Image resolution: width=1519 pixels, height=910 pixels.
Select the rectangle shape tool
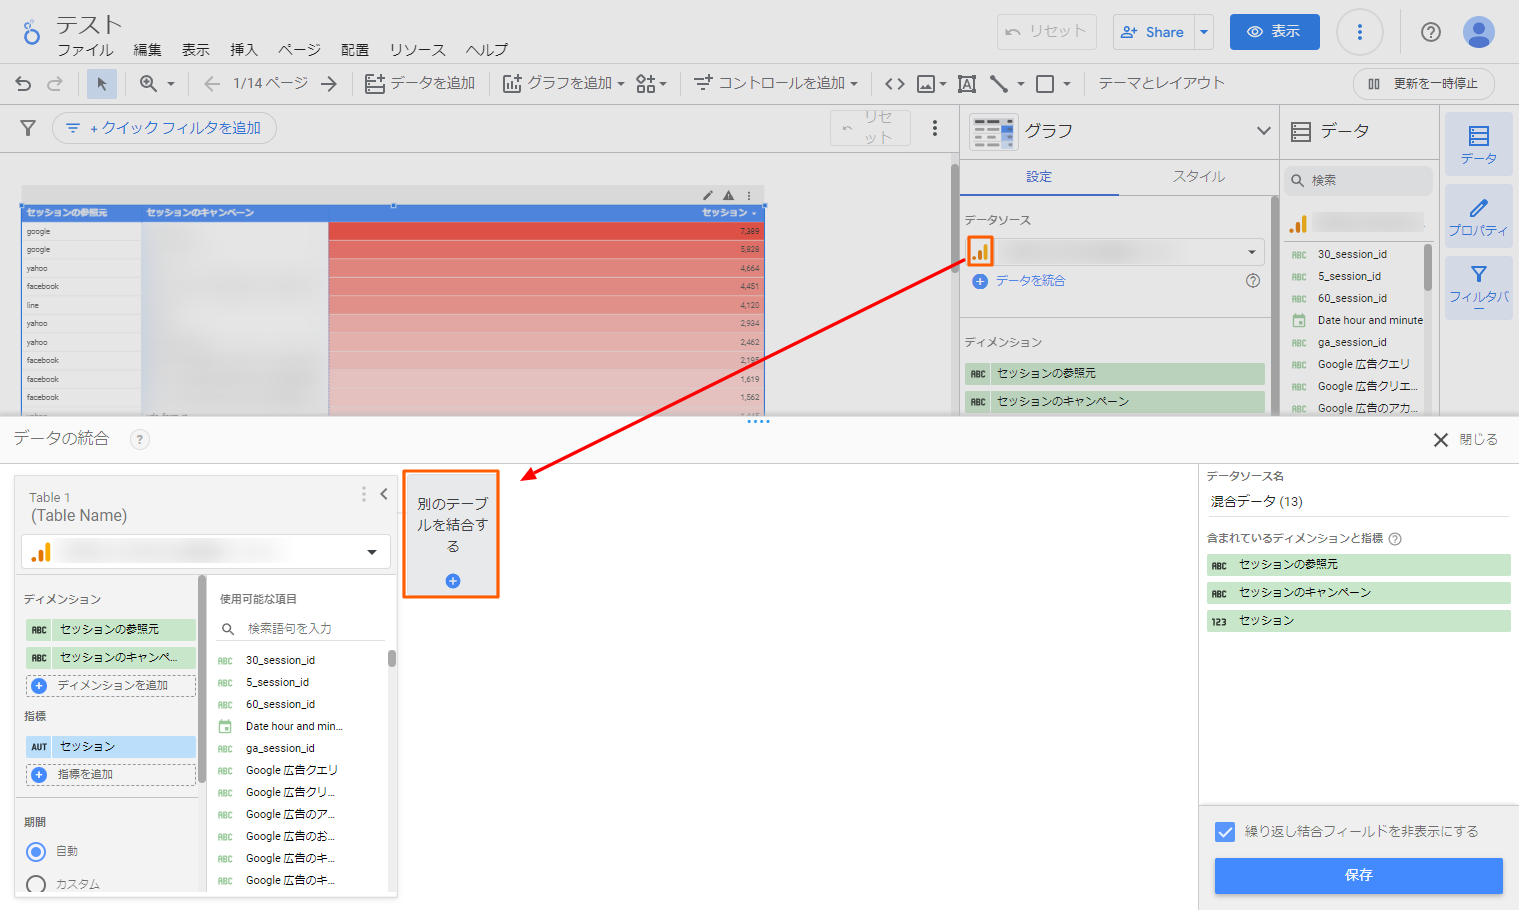tap(1045, 84)
